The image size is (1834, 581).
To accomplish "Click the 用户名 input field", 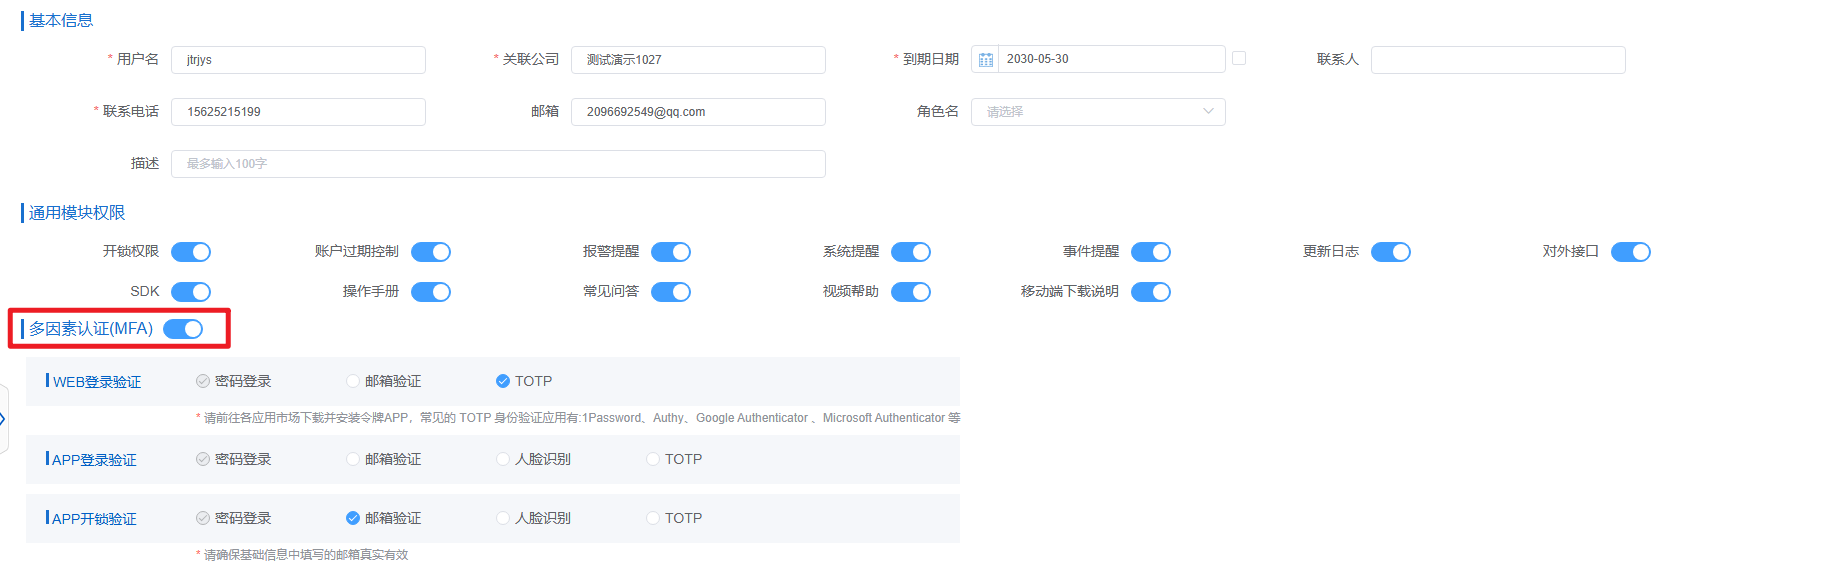I will (298, 60).
